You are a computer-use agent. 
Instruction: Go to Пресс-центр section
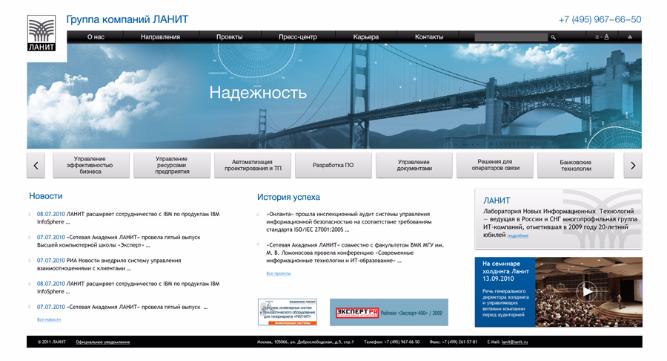tap(297, 37)
